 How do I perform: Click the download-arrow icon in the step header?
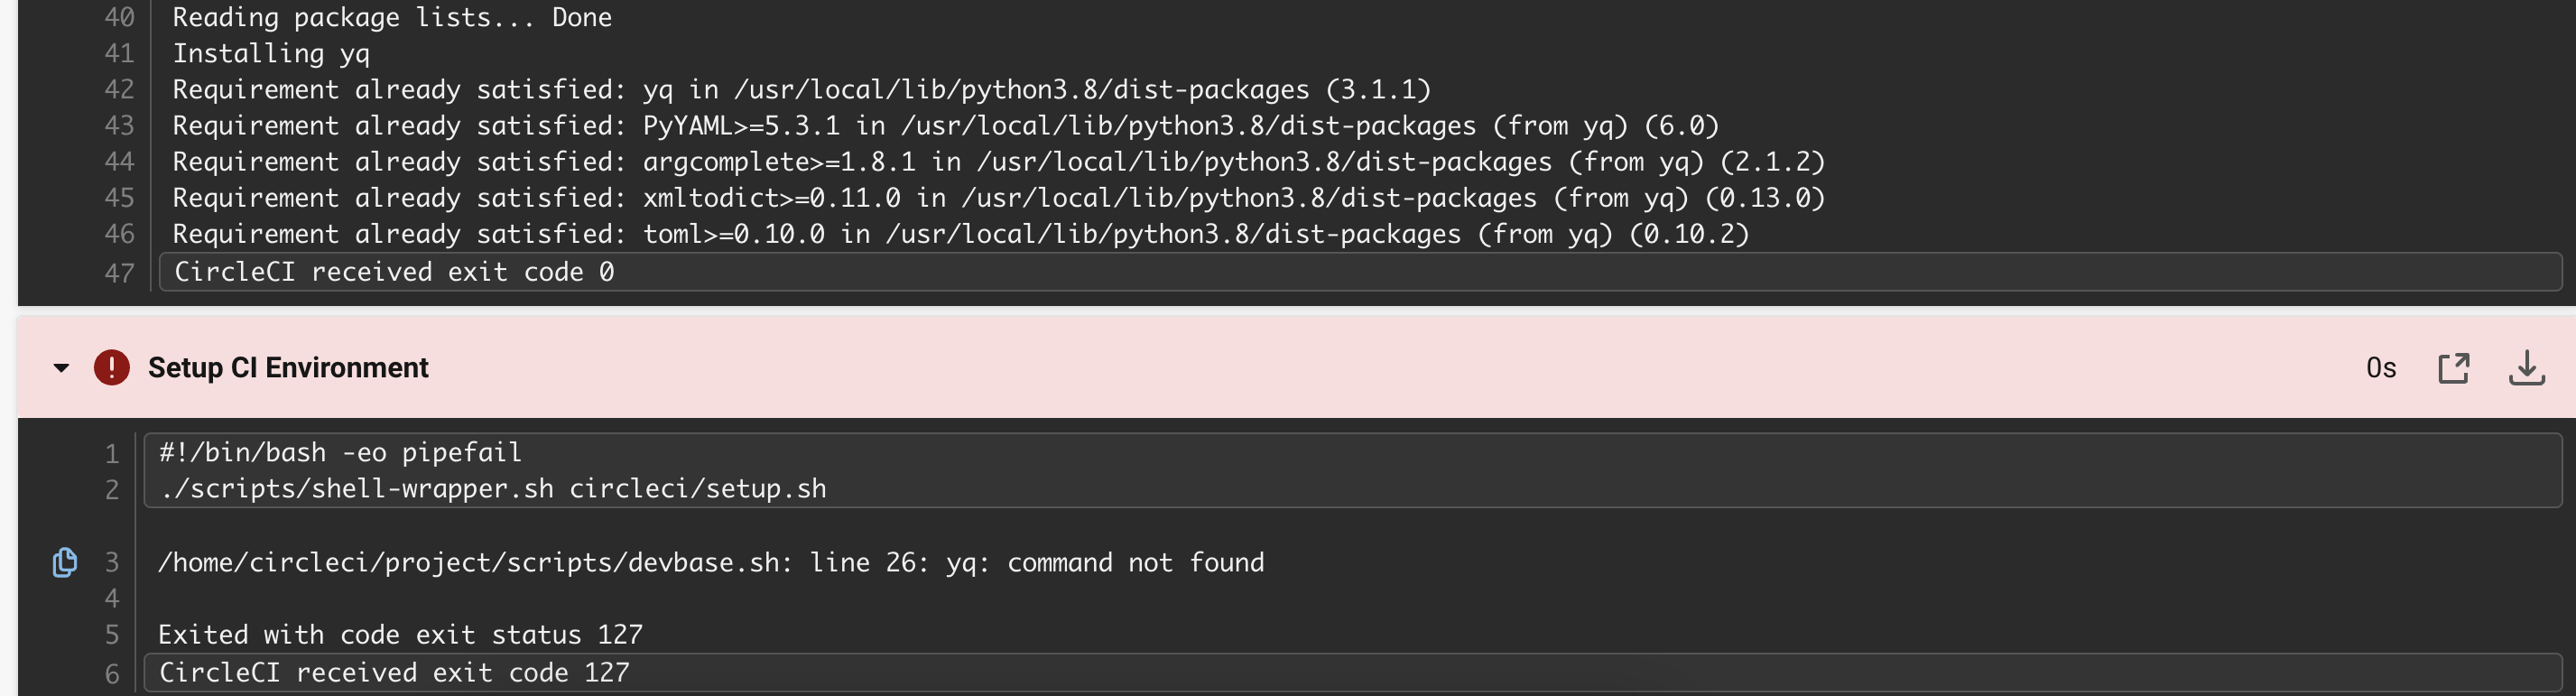[x=2529, y=367]
